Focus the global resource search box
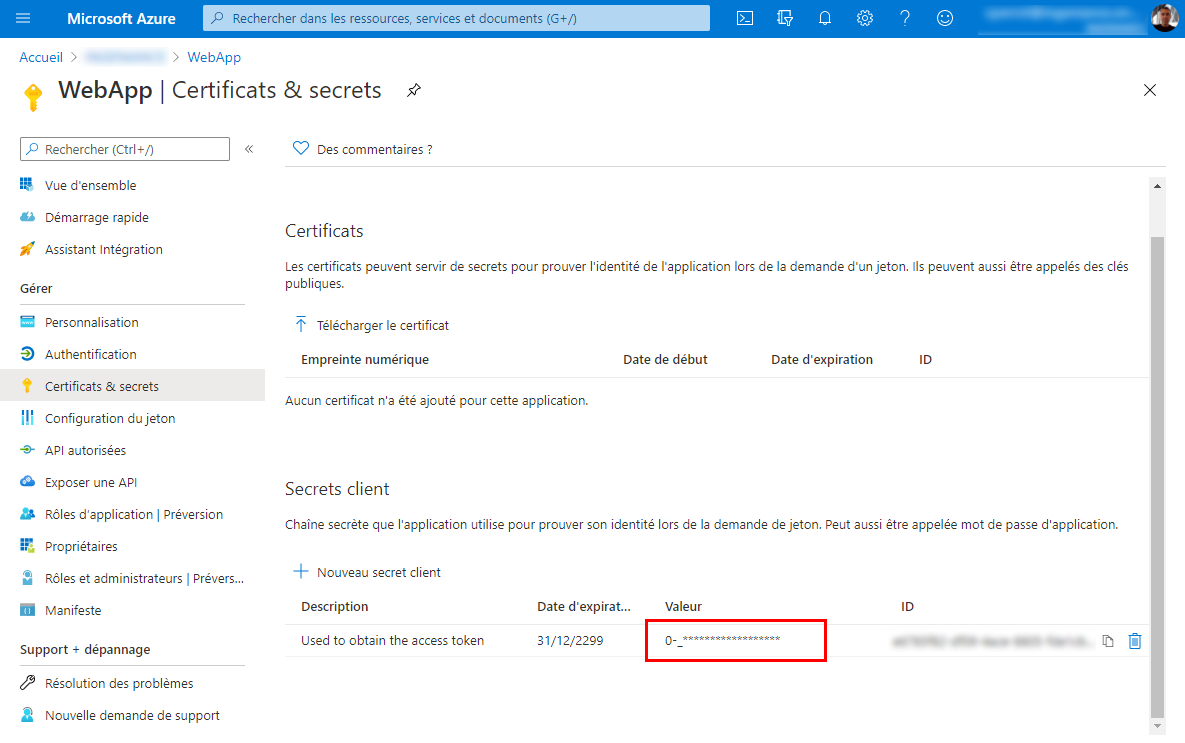 (x=456, y=18)
